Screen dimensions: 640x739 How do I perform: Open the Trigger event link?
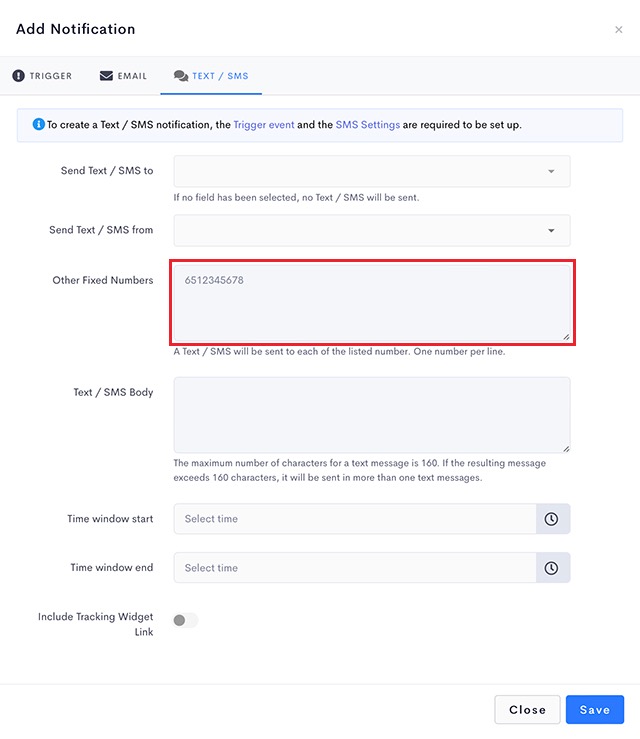pos(264,125)
